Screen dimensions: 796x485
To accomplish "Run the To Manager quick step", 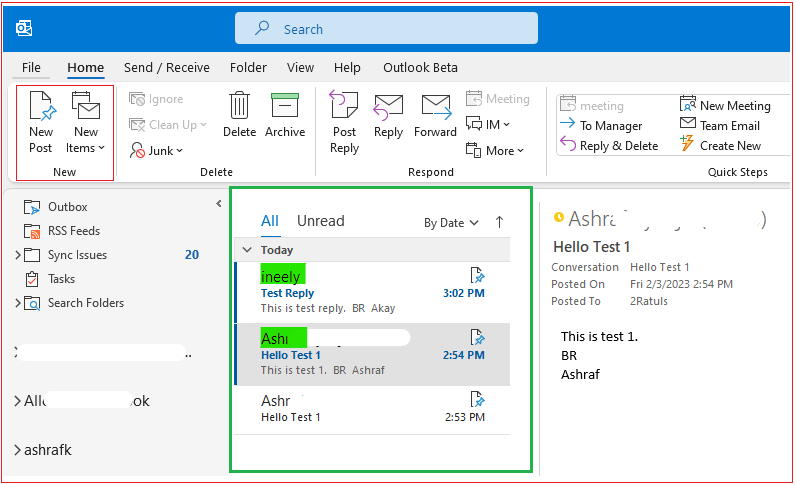I will coord(602,125).
